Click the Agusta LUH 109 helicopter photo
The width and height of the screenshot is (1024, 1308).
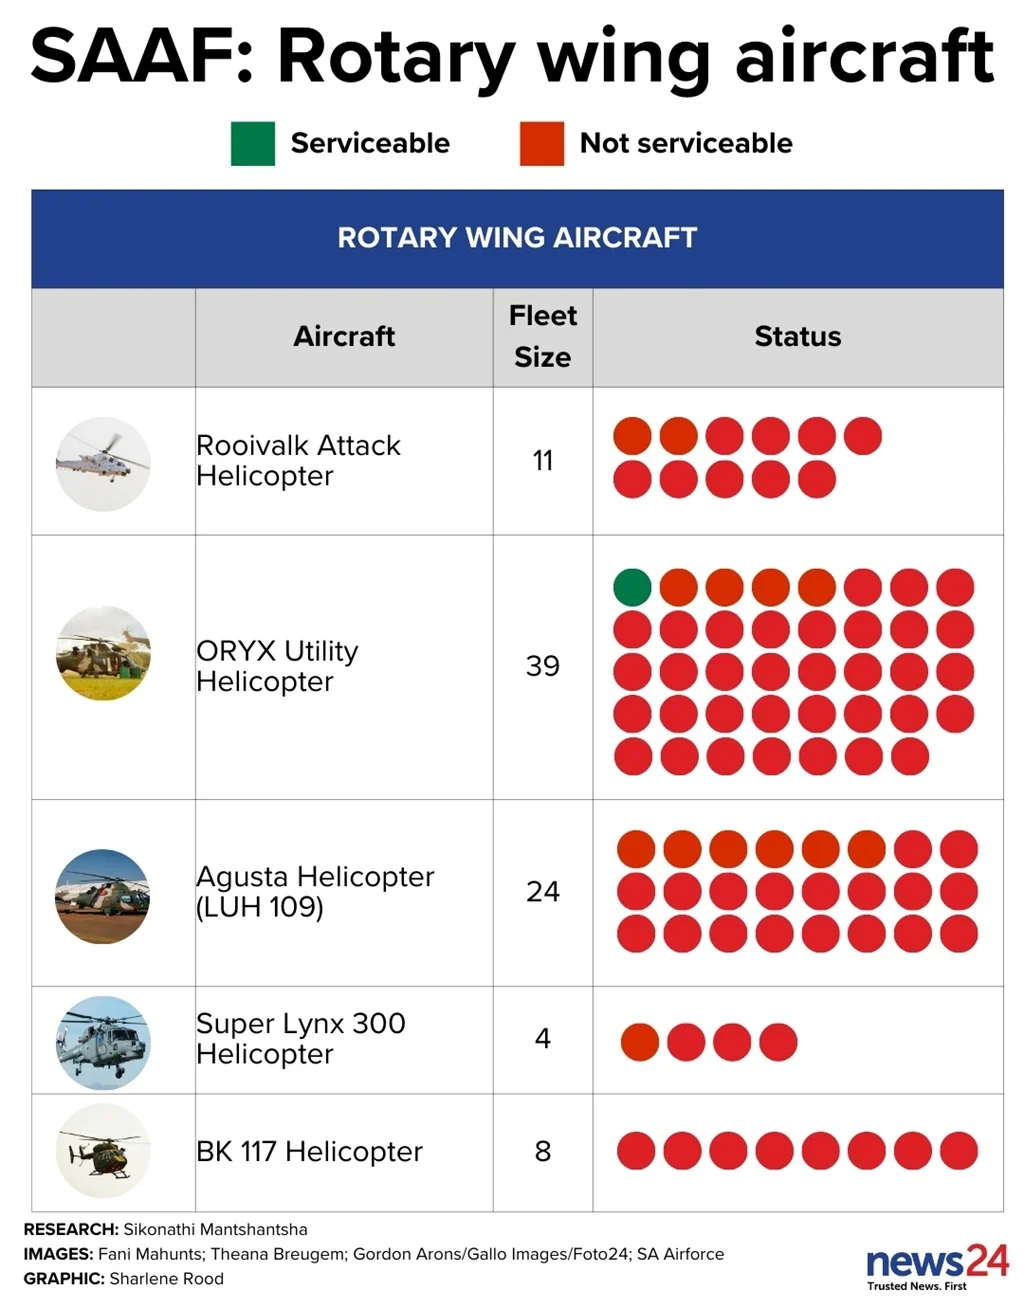click(103, 896)
